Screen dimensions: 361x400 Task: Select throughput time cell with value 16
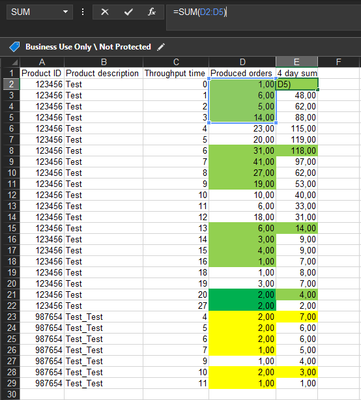click(x=176, y=262)
